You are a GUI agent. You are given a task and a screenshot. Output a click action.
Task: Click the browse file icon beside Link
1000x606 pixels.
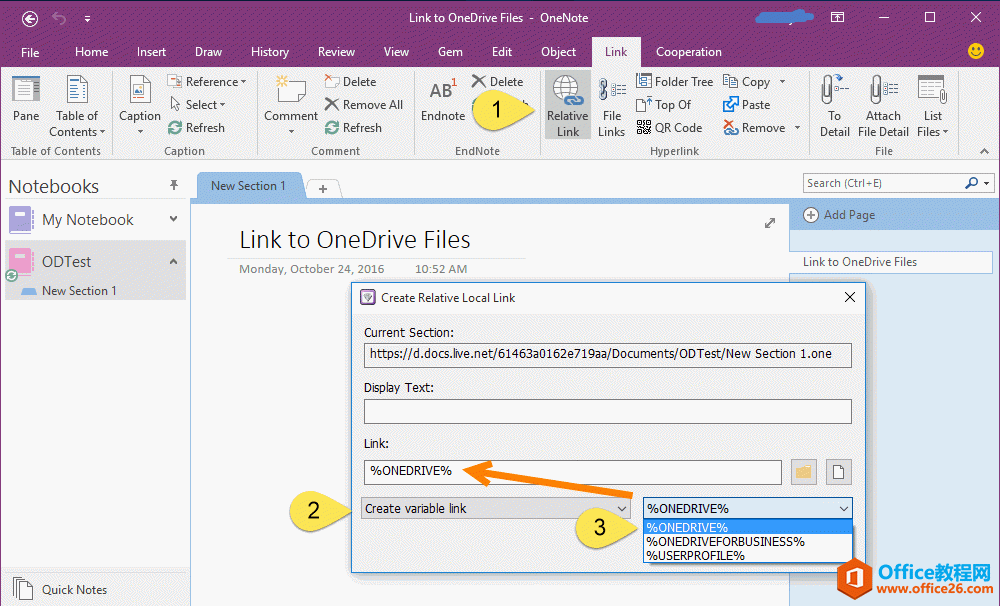click(839, 472)
